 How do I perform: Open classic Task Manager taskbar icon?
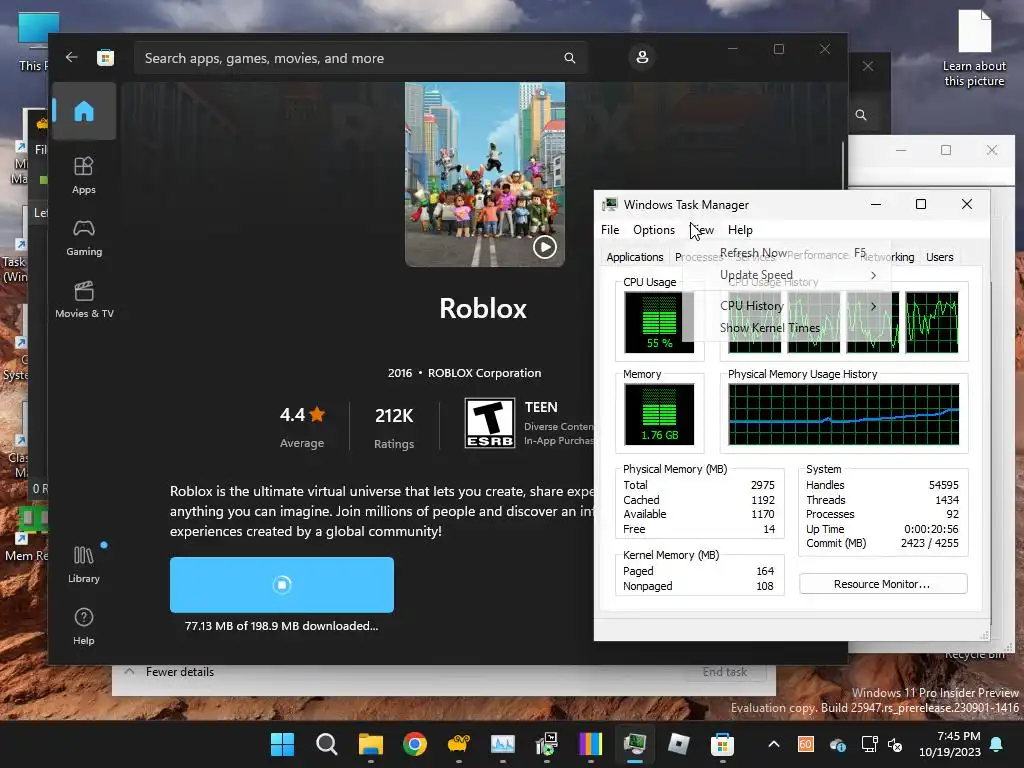point(634,744)
